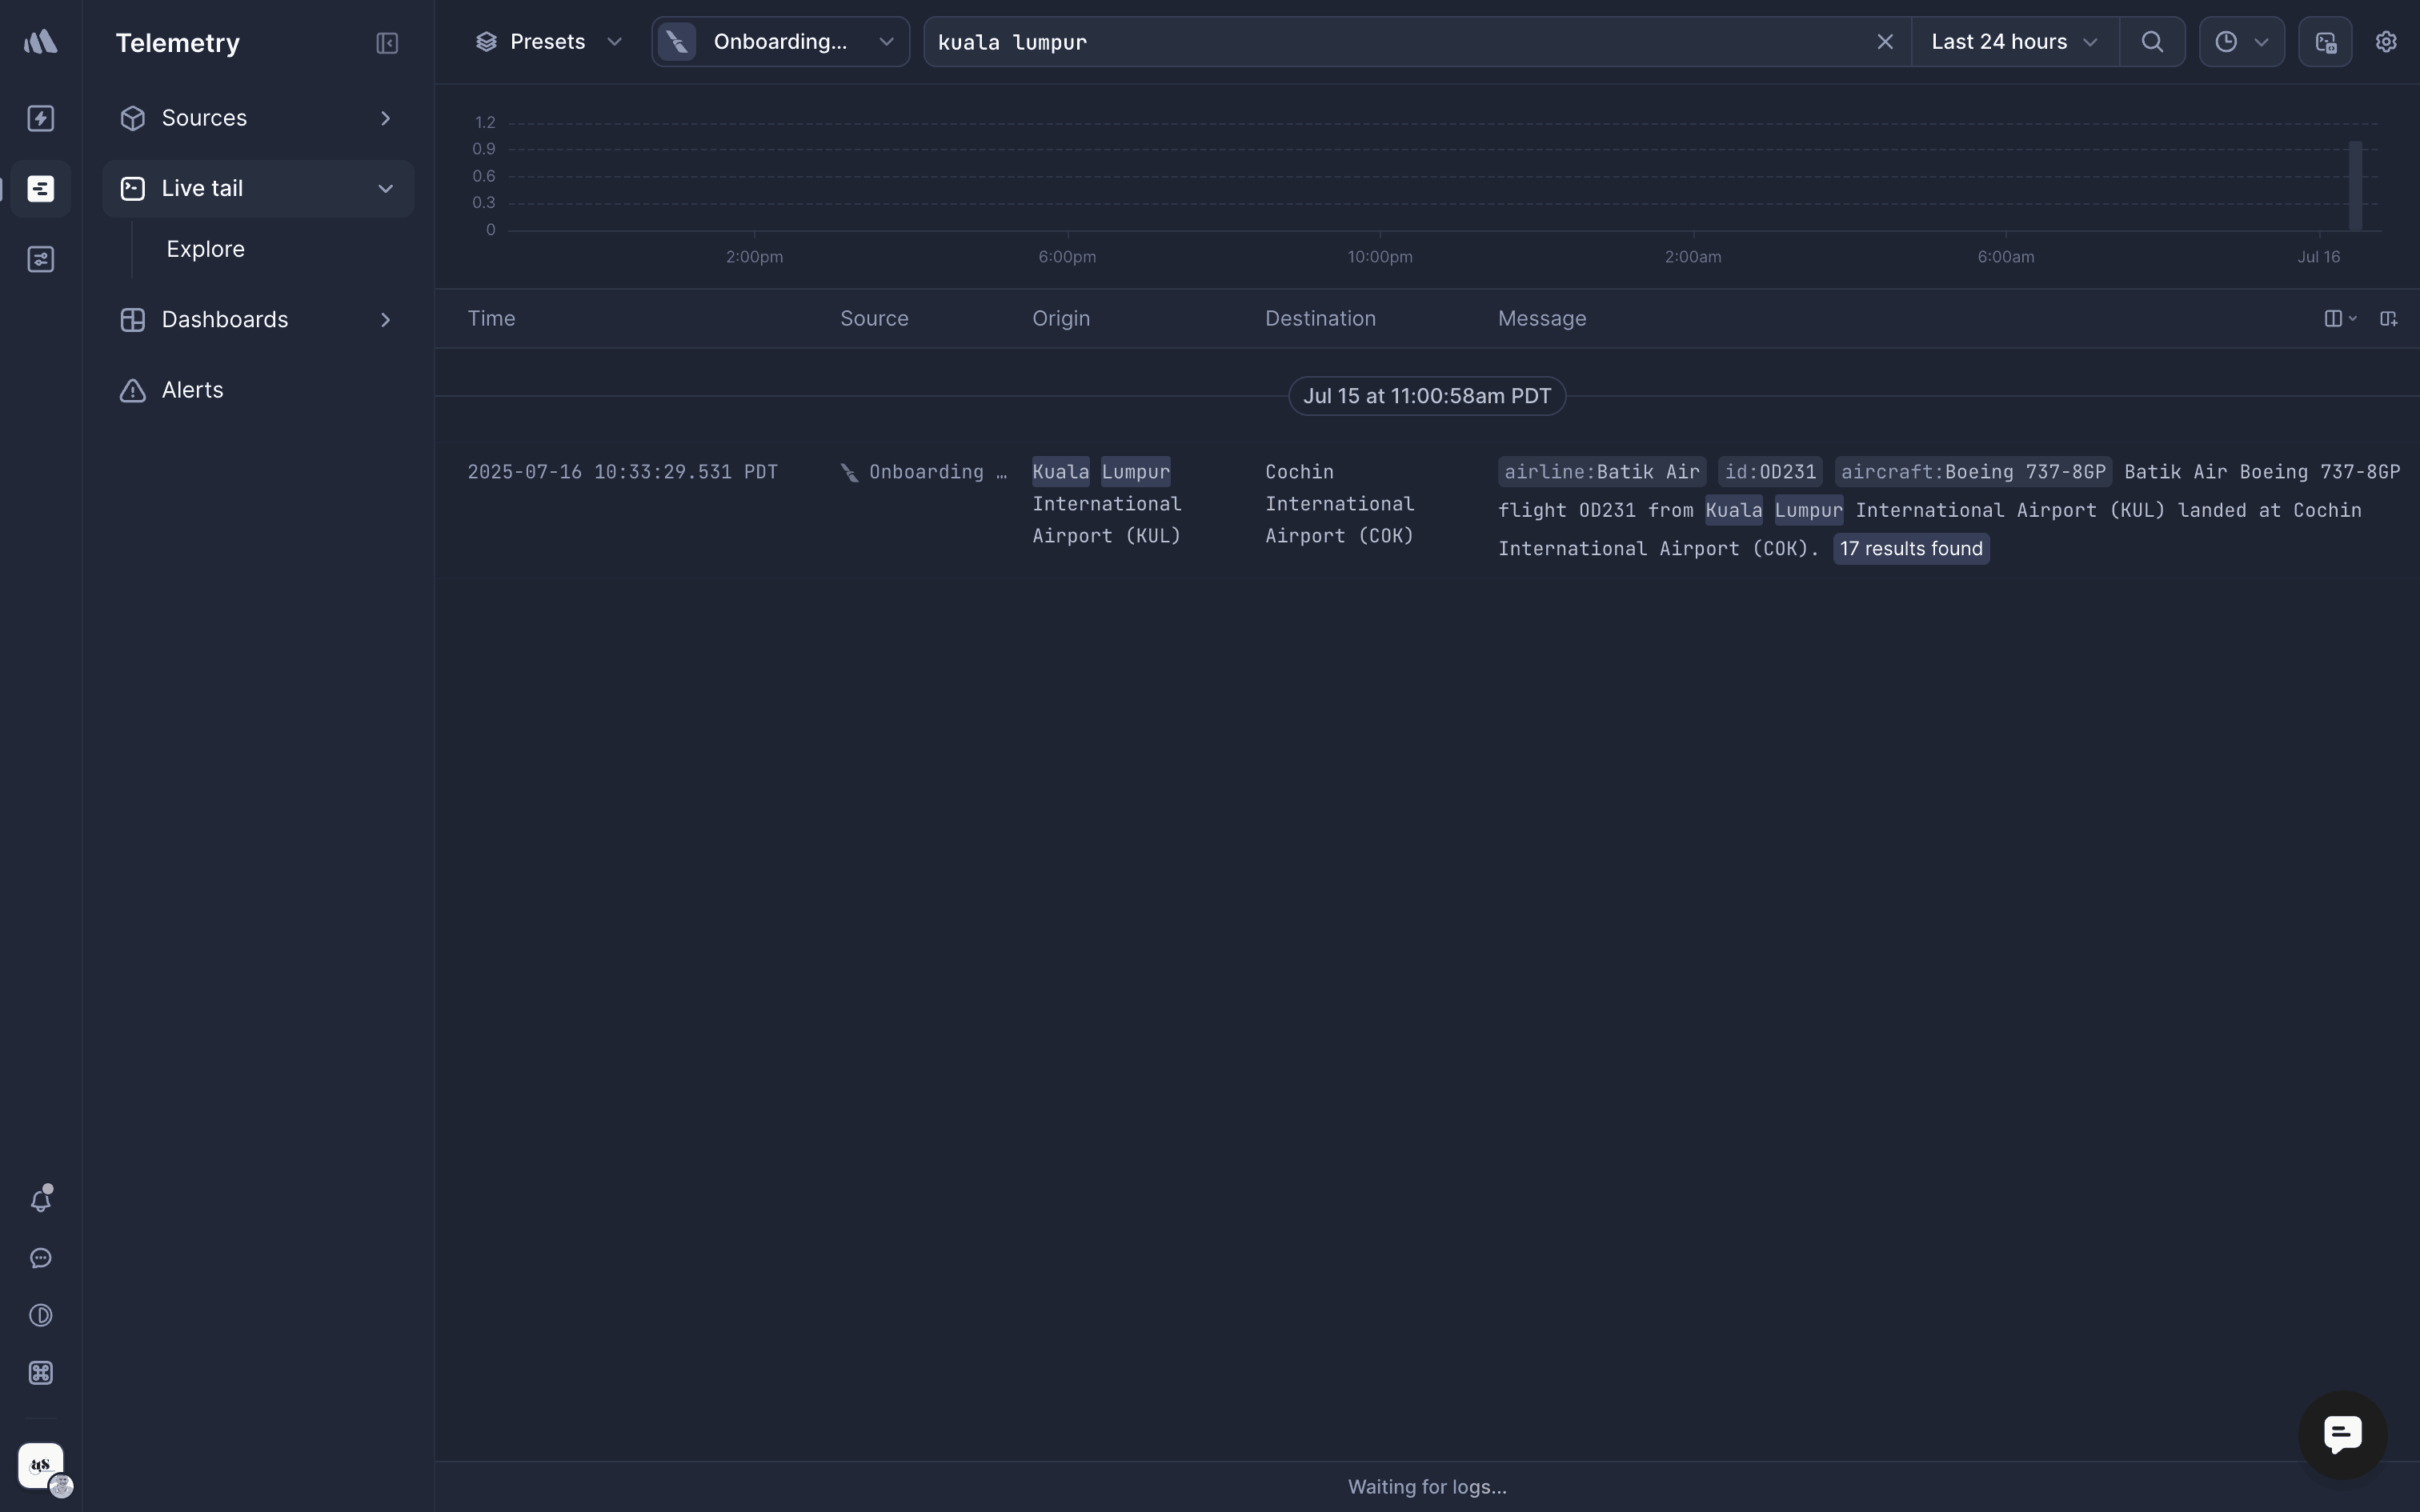Open the support chat bubble widget

pos(2342,1434)
